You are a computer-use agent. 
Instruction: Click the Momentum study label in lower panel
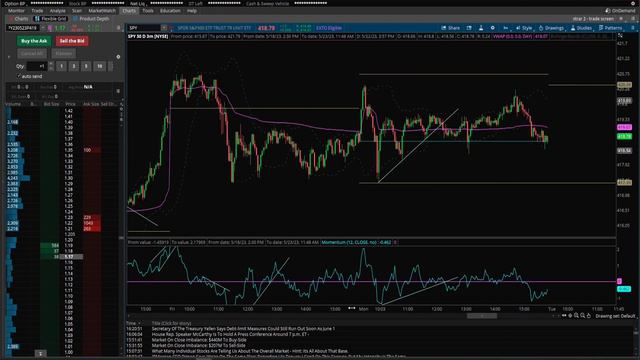click(x=356, y=242)
